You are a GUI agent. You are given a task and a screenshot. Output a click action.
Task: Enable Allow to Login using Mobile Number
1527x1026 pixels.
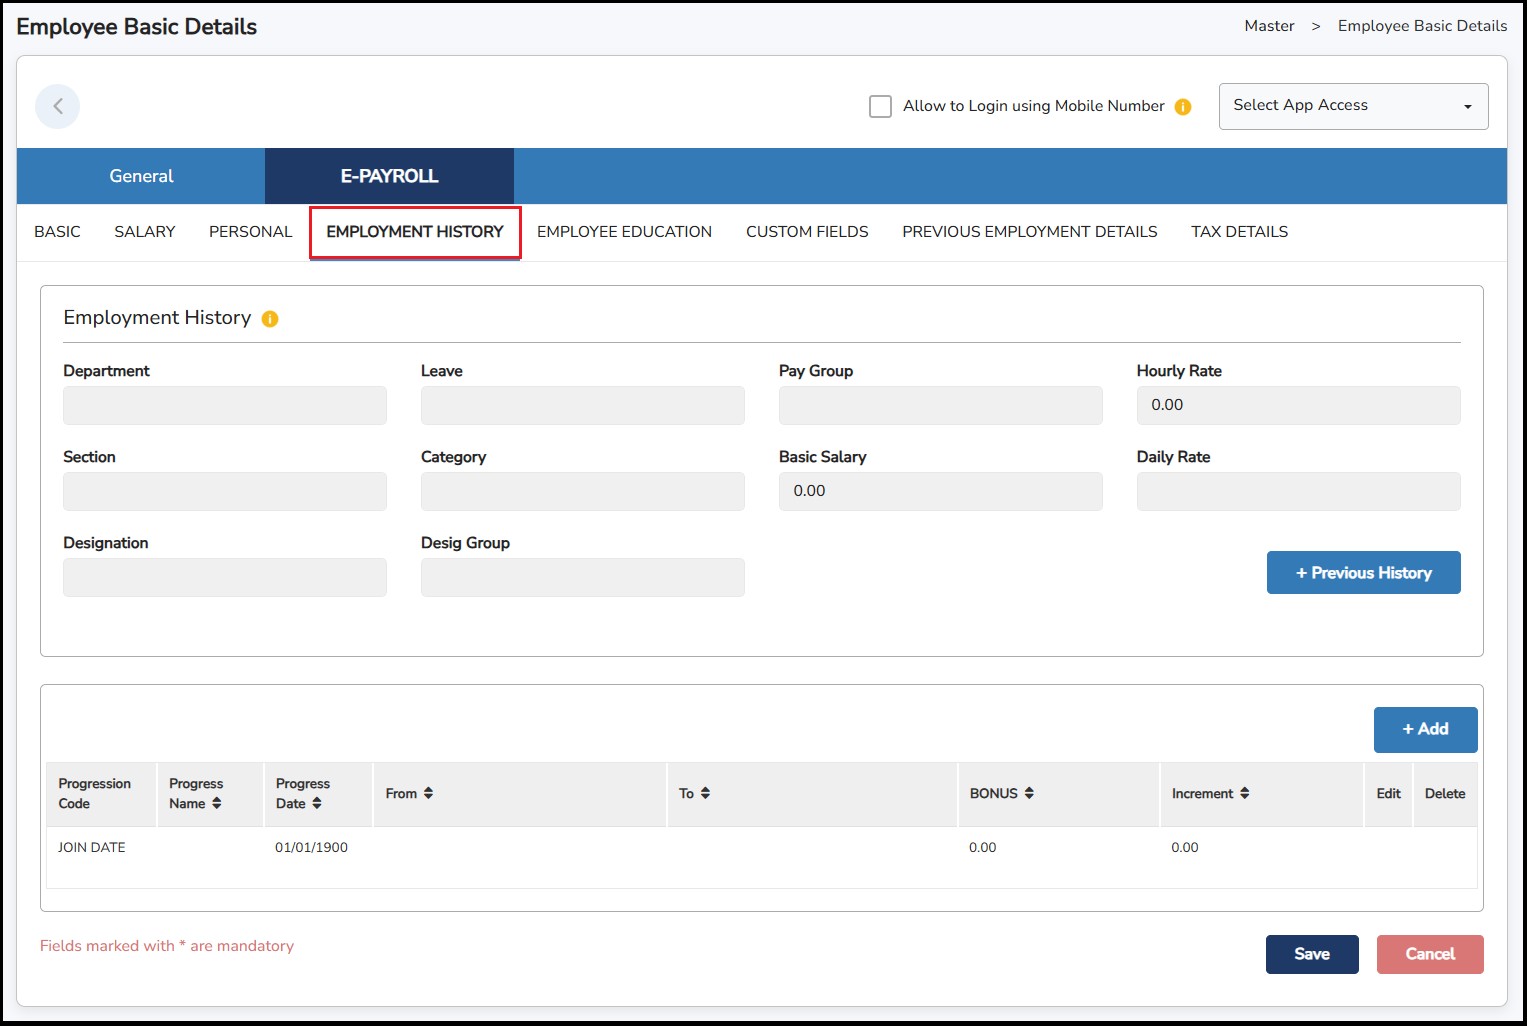click(880, 106)
